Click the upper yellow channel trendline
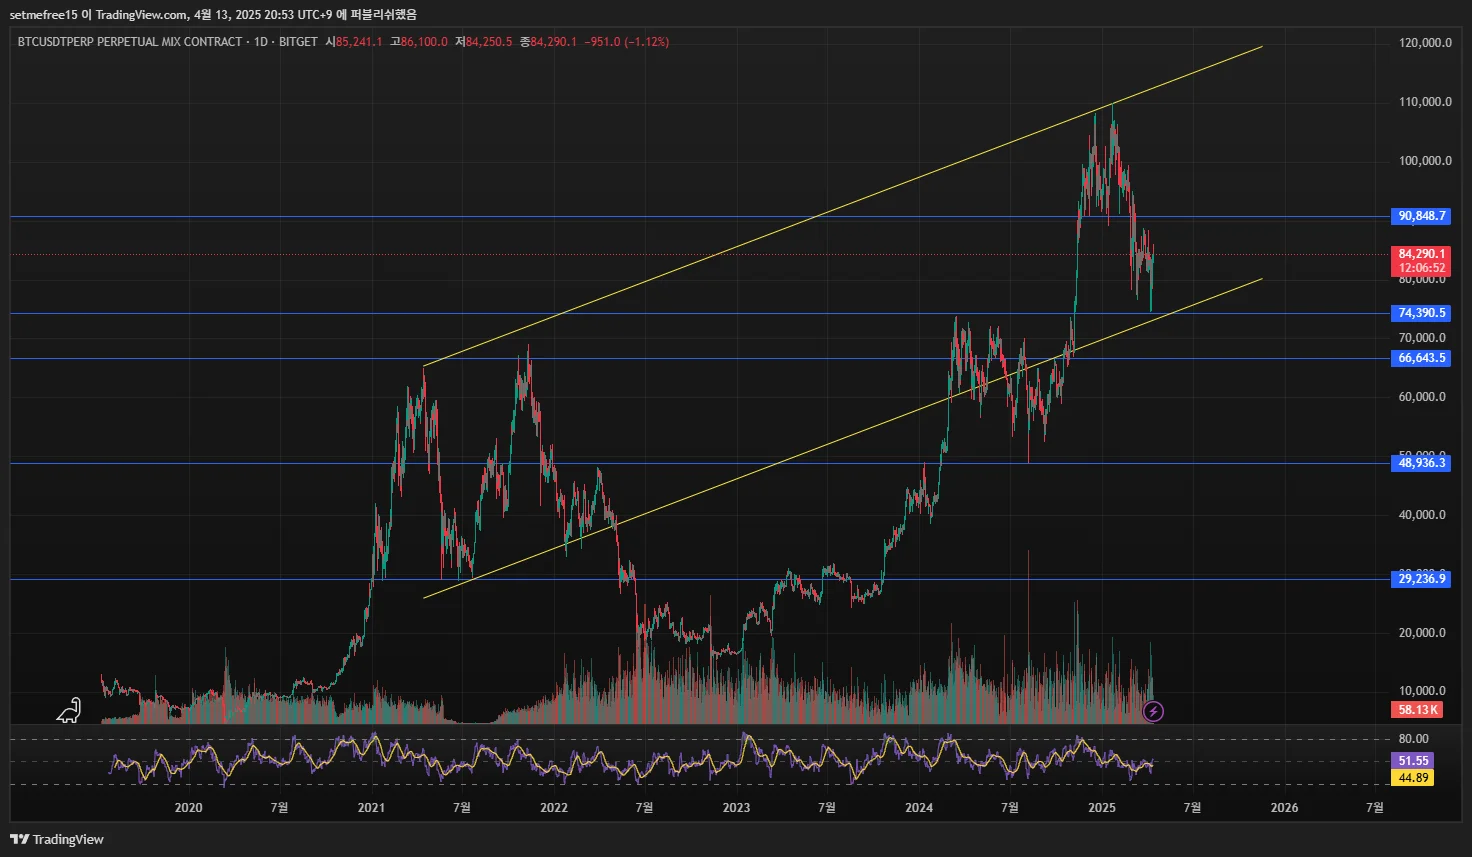This screenshot has width=1472, height=857. (x=842, y=205)
